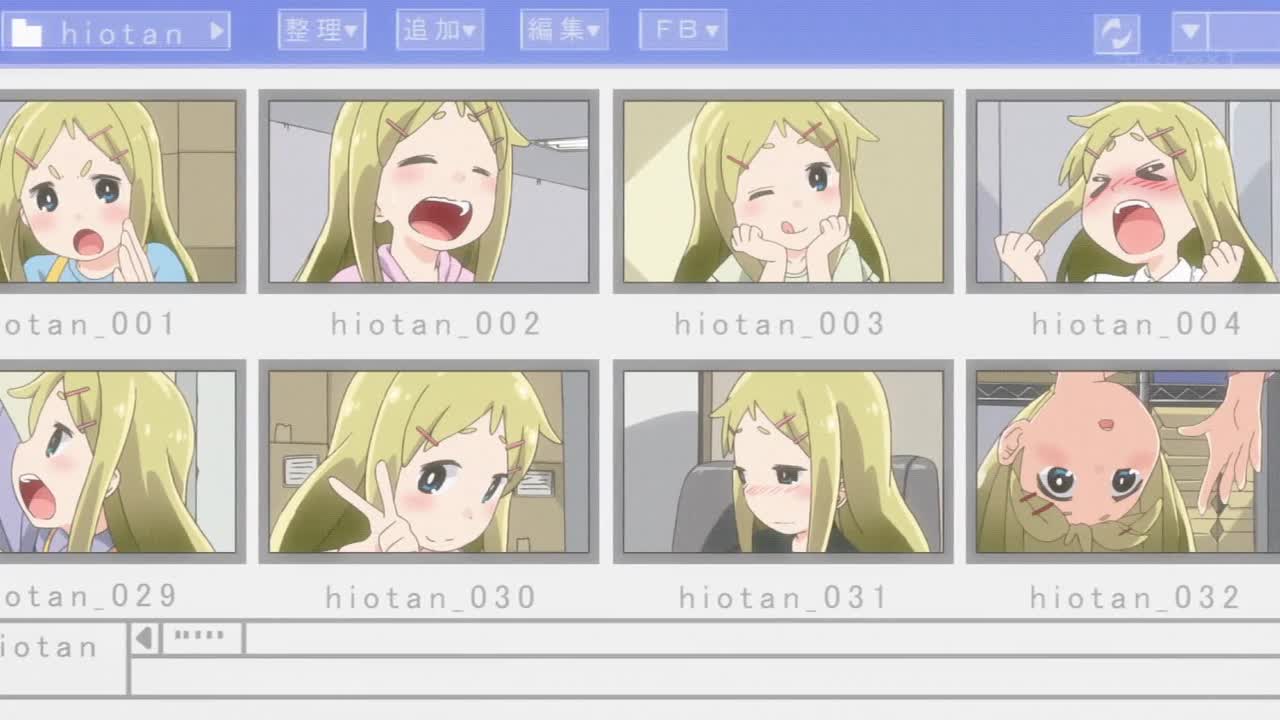Image resolution: width=1280 pixels, height=720 pixels.
Task: Click the horizontal scrollbar thumb with dots
Action: click(x=202, y=637)
